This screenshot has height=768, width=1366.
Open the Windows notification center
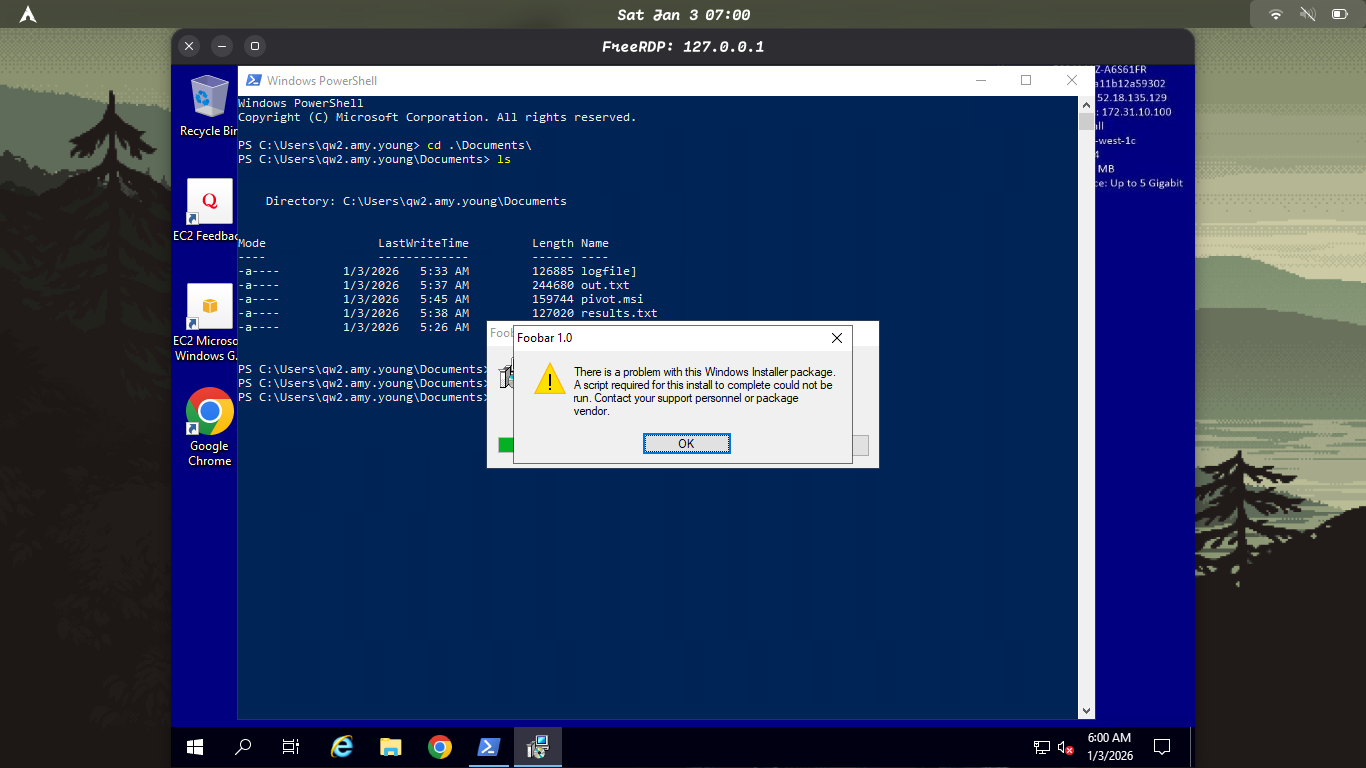[1162, 747]
